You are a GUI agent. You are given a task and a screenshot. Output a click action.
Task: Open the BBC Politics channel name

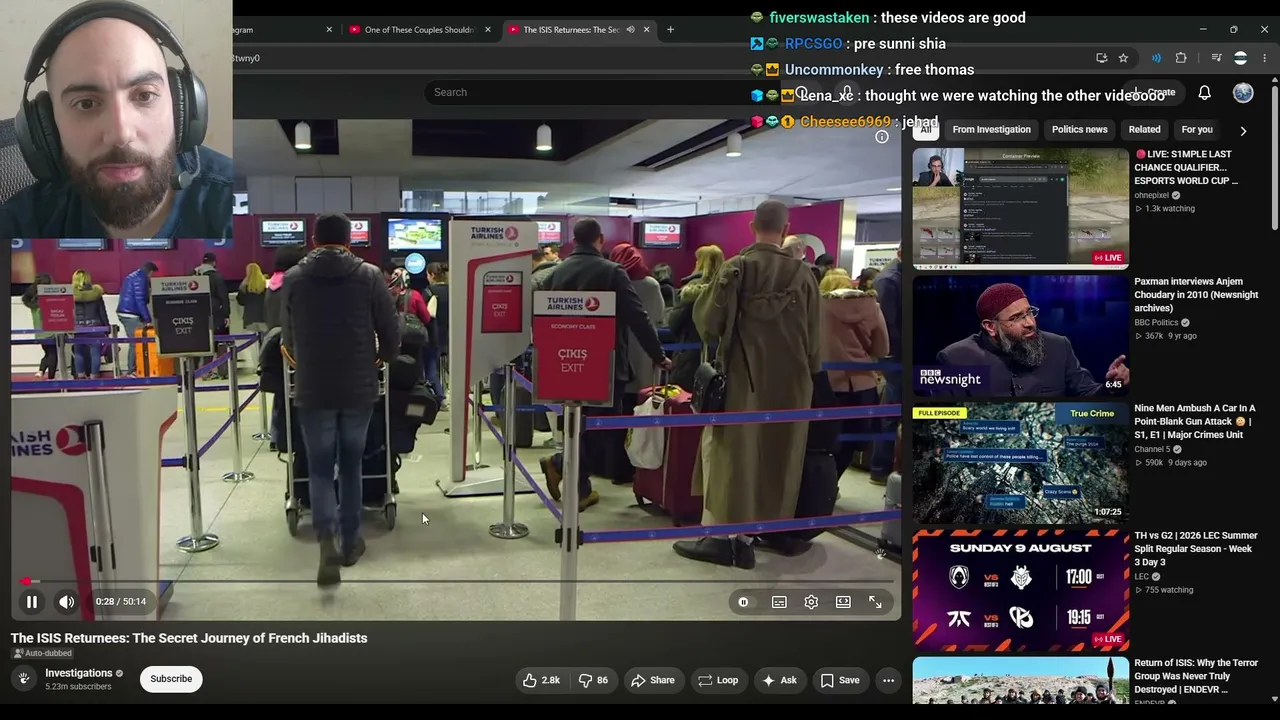click(1156, 323)
